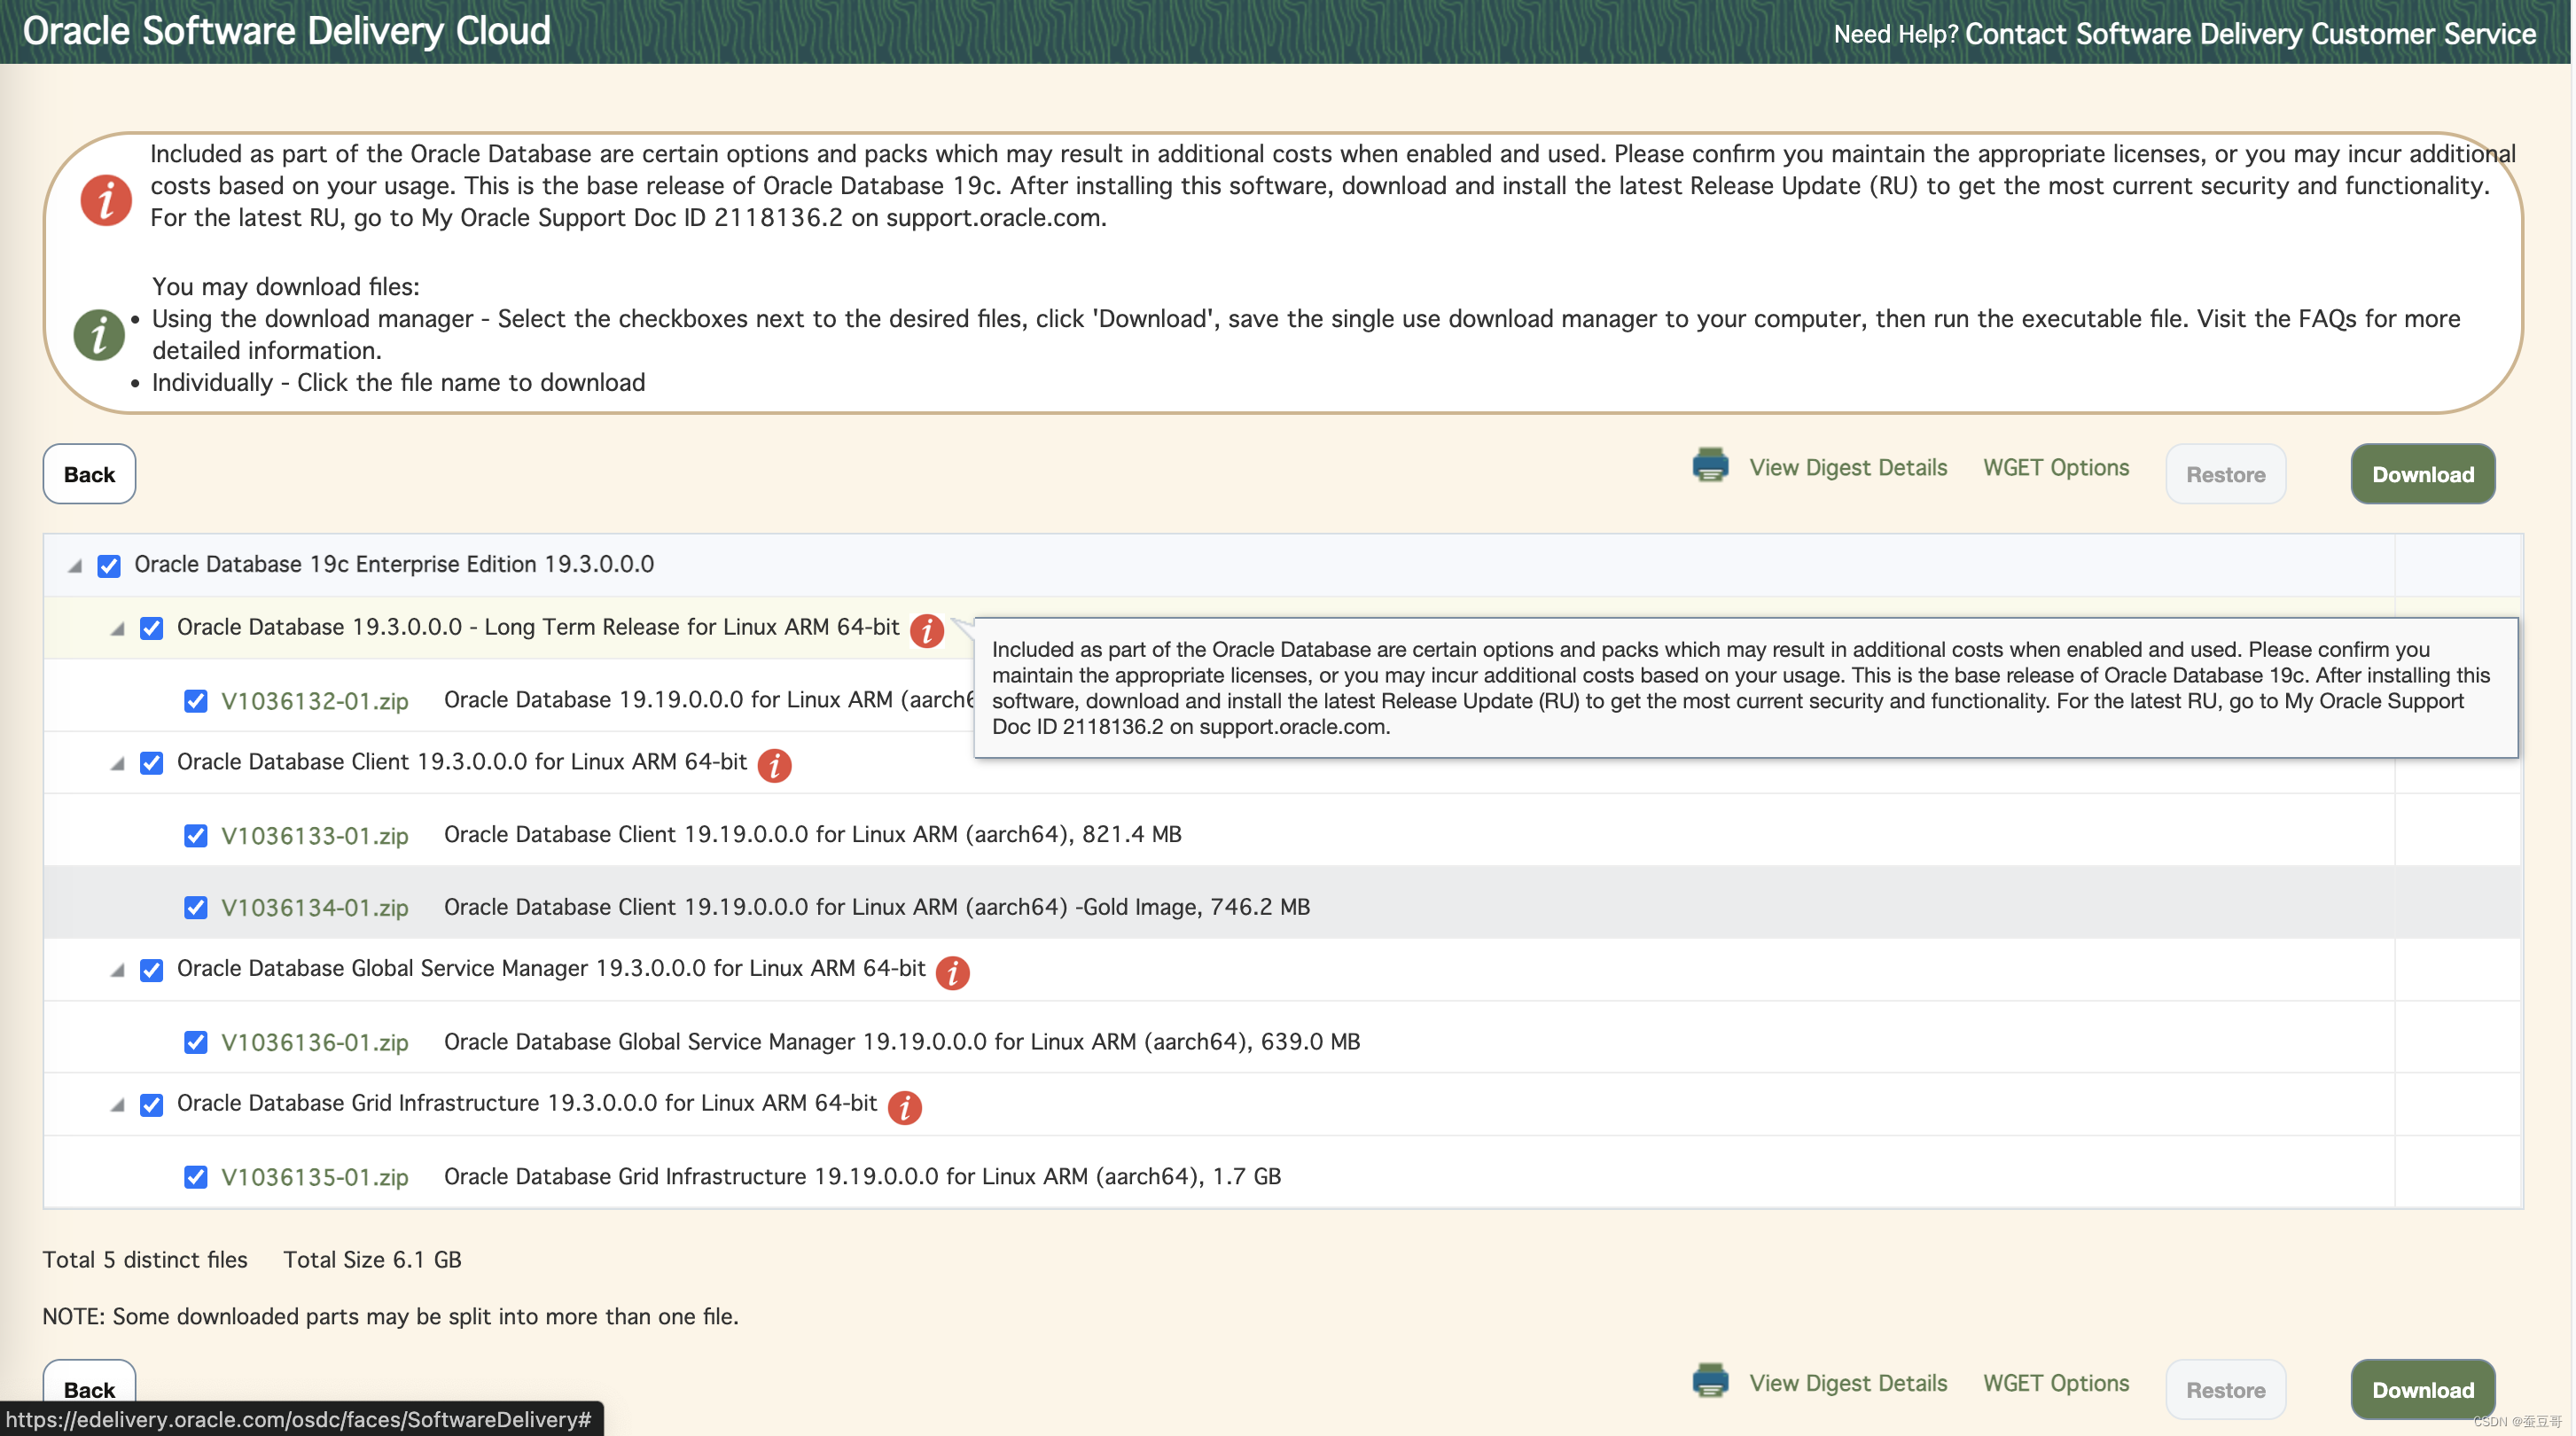
Task: Uncheck the V1036135-01.zip file checkbox
Action: tap(196, 1177)
